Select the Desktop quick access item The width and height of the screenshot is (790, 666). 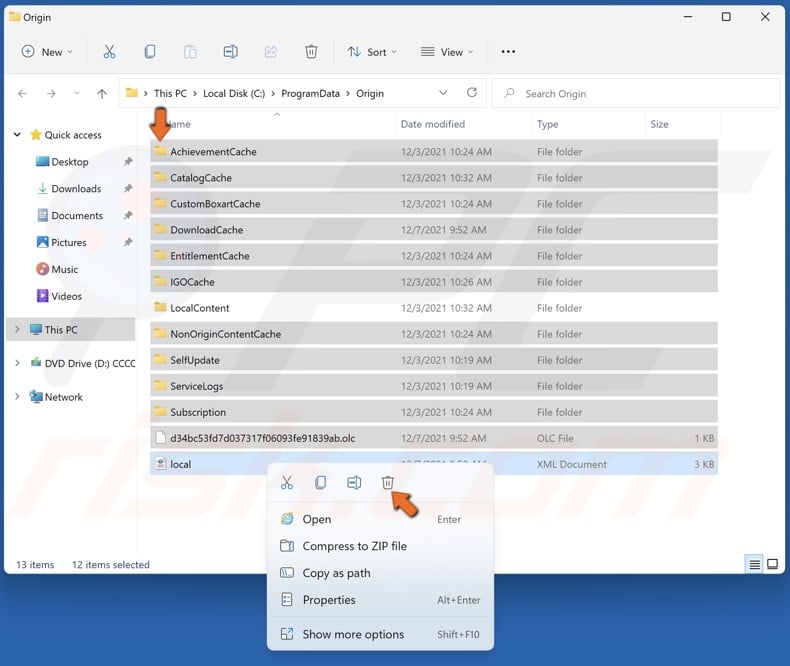tap(70, 162)
